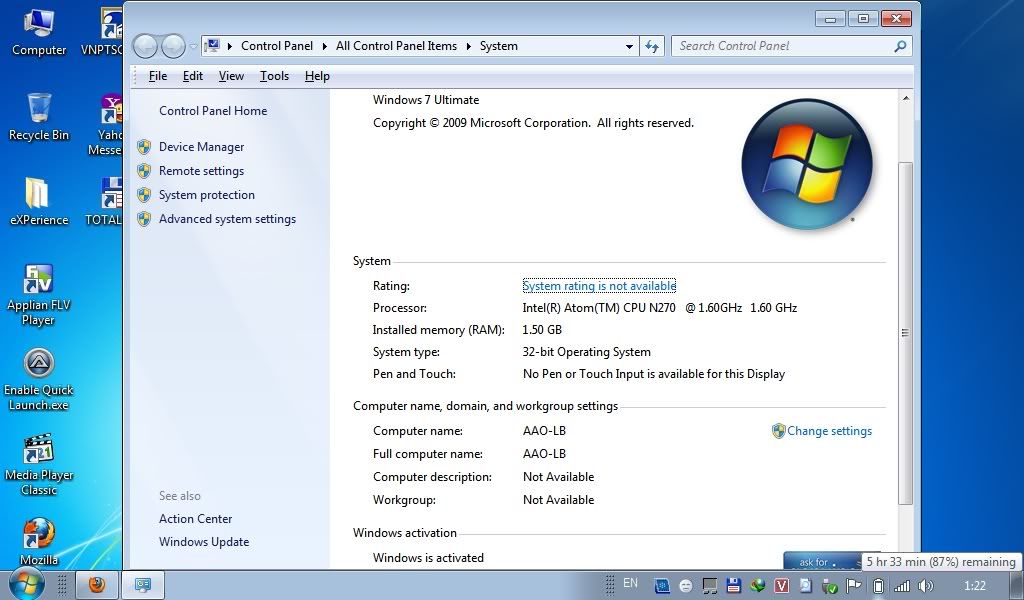Image resolution: width=1024 pixels, height=600 pixels.
Task: Click the floppy disk save tray icon
Action: pos(734,586)
